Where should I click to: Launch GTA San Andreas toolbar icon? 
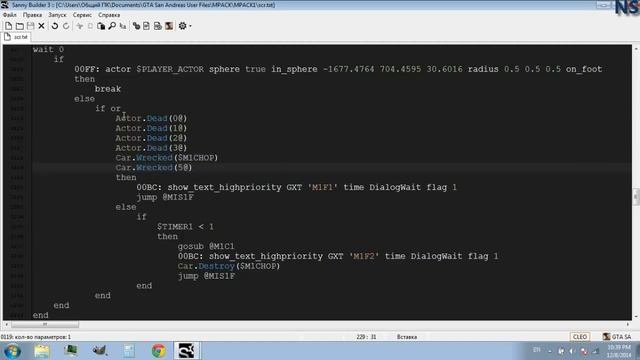point(169,26)
